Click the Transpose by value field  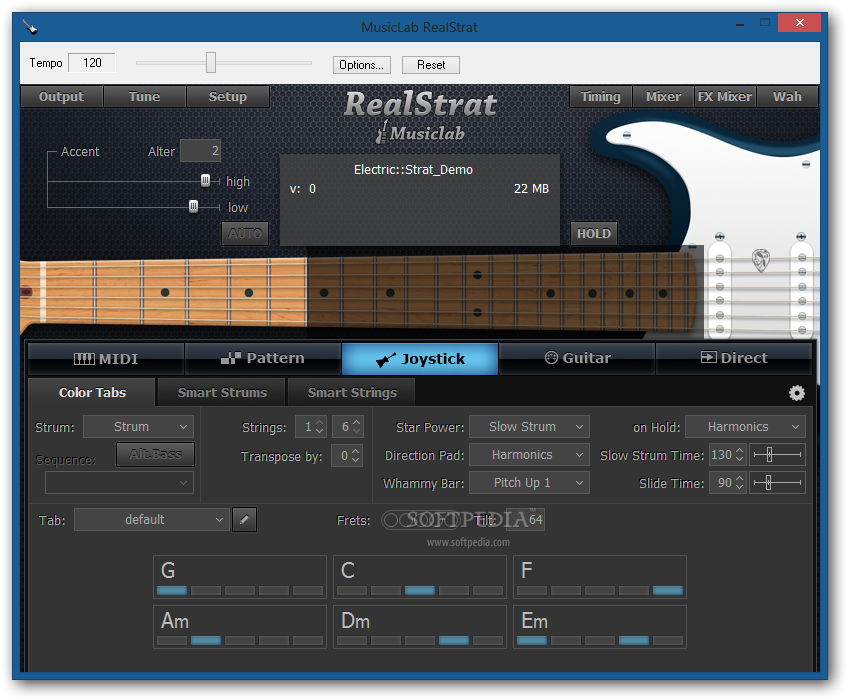(x=346, y=456)
